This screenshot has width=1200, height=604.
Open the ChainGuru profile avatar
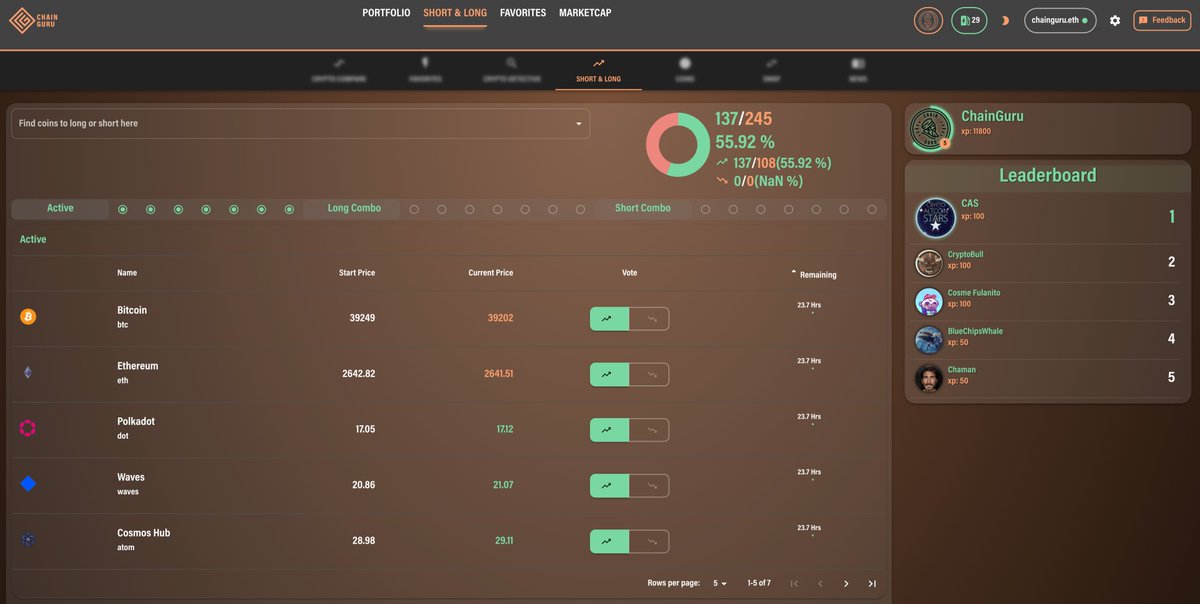pyautogui.click(x=930, y=129)
